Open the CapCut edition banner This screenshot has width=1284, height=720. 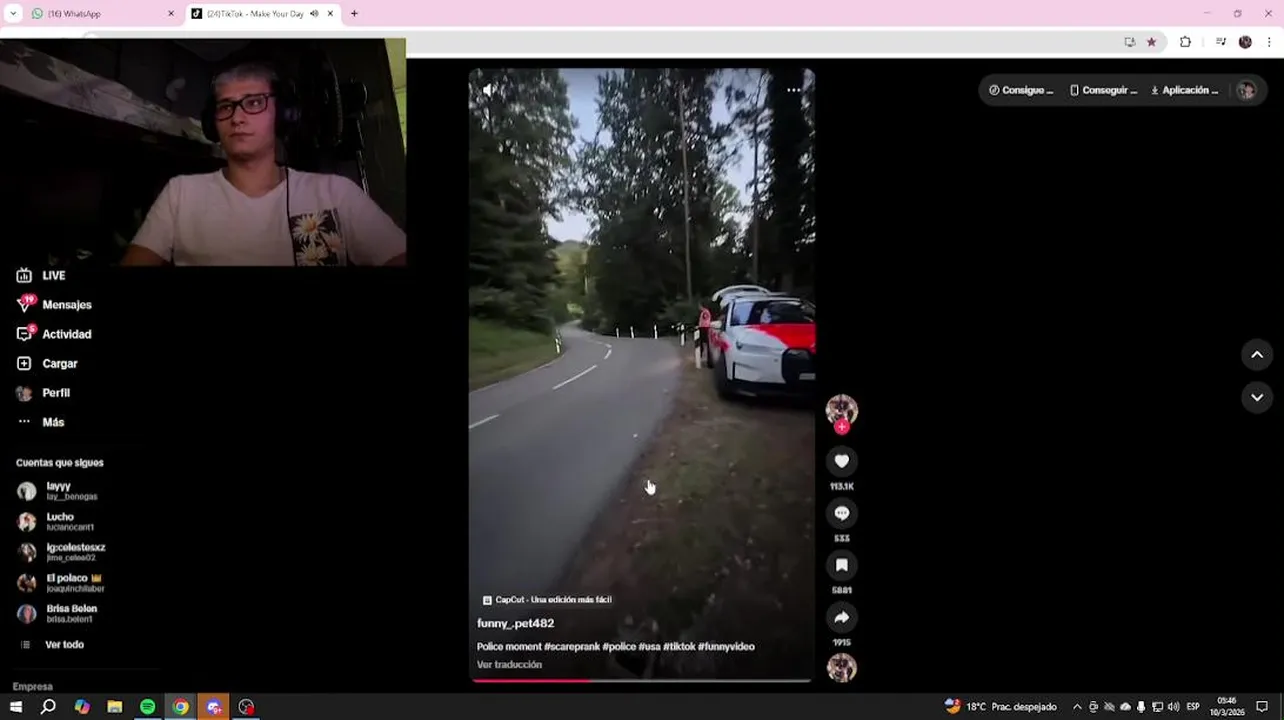click(x=547, y=600)
